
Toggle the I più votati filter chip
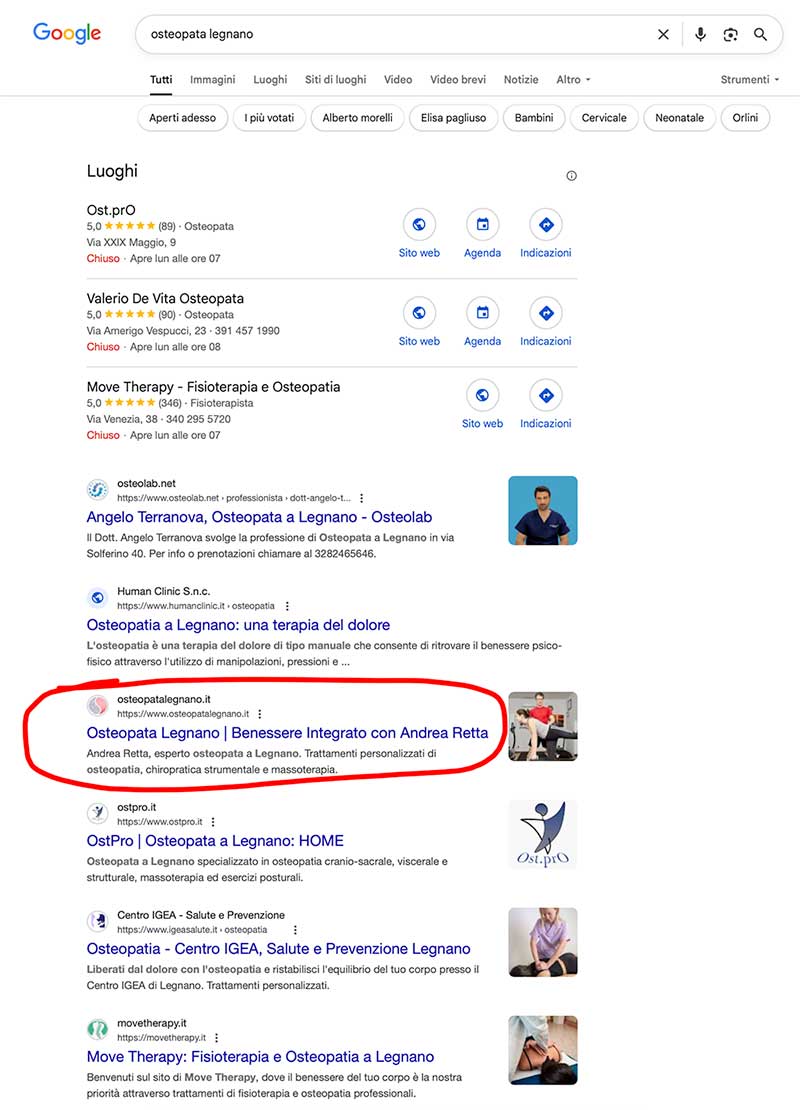[x=269, y=118]
